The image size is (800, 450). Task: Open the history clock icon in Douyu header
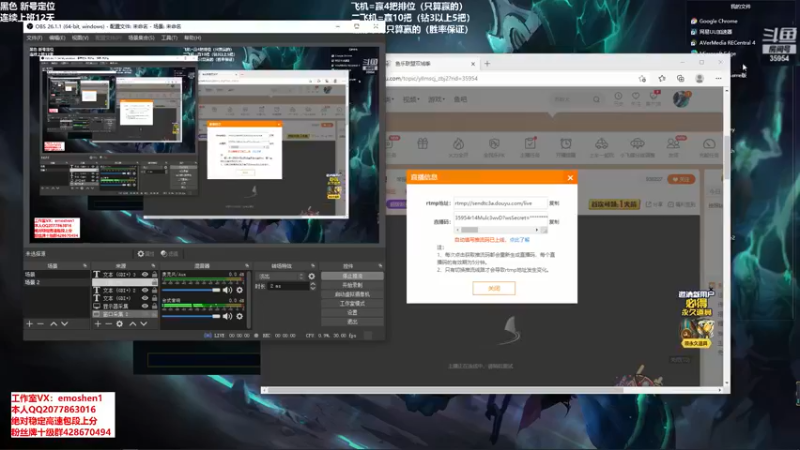click(618, 96)
